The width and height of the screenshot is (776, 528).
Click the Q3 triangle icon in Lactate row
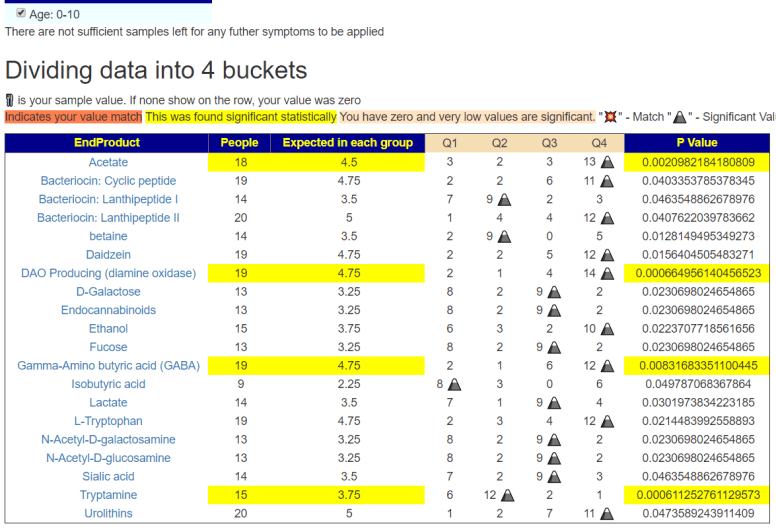click(554, 403)
